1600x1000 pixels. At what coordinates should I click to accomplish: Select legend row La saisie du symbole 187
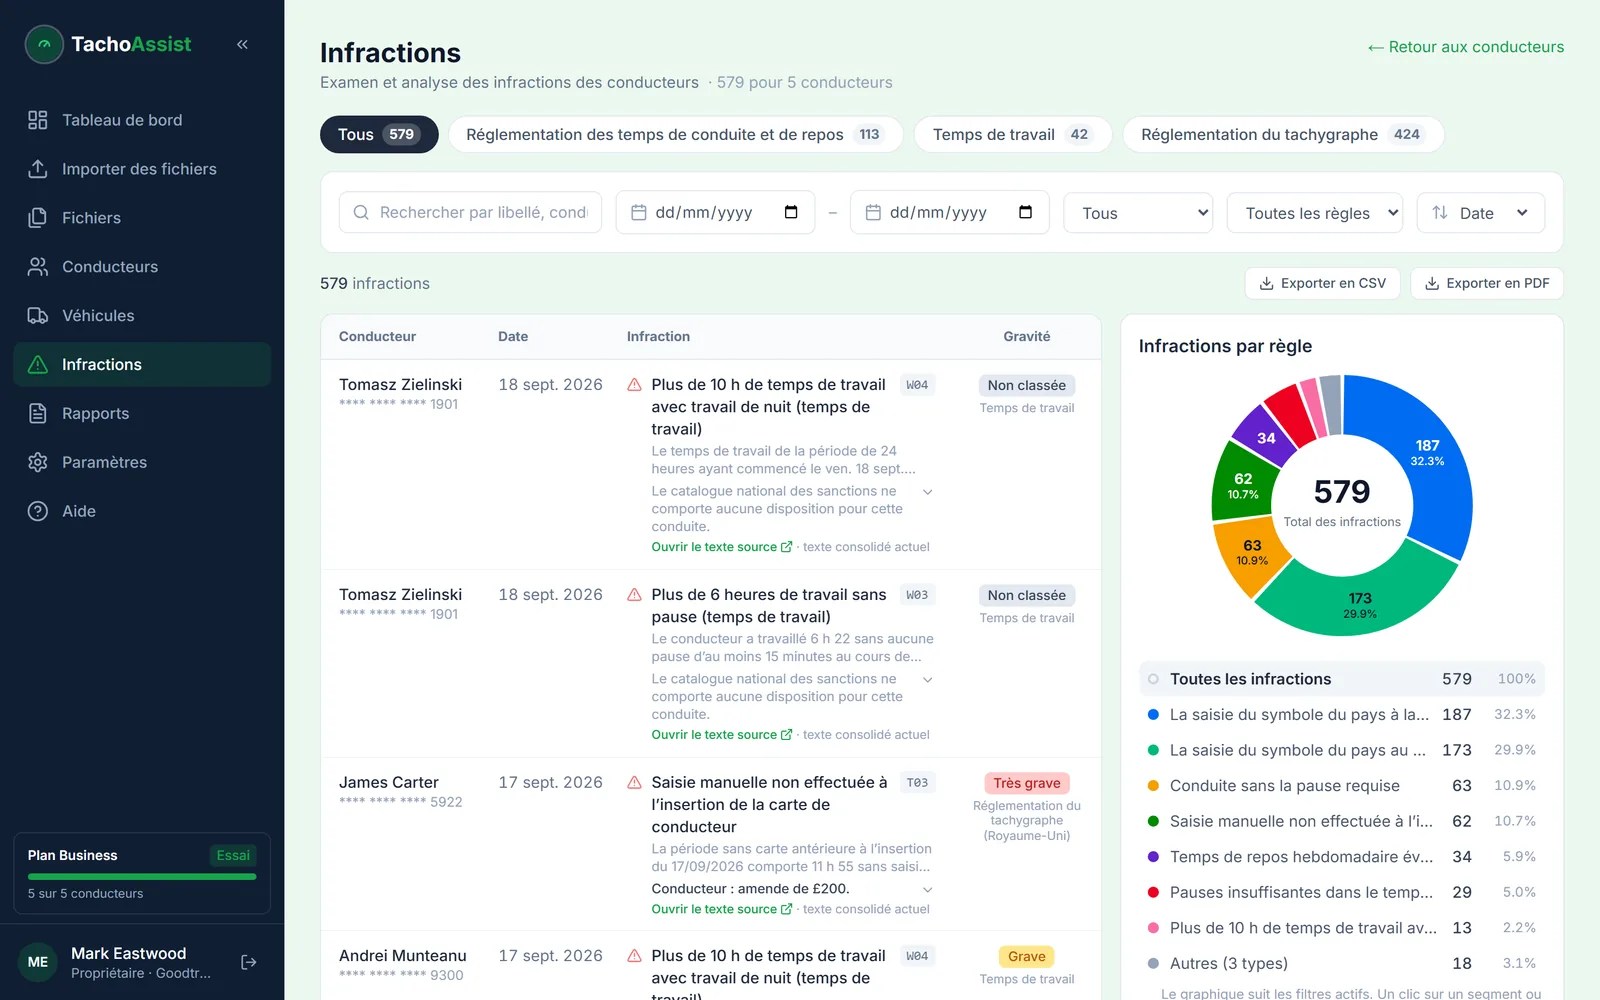click(x=1342, y=715)
